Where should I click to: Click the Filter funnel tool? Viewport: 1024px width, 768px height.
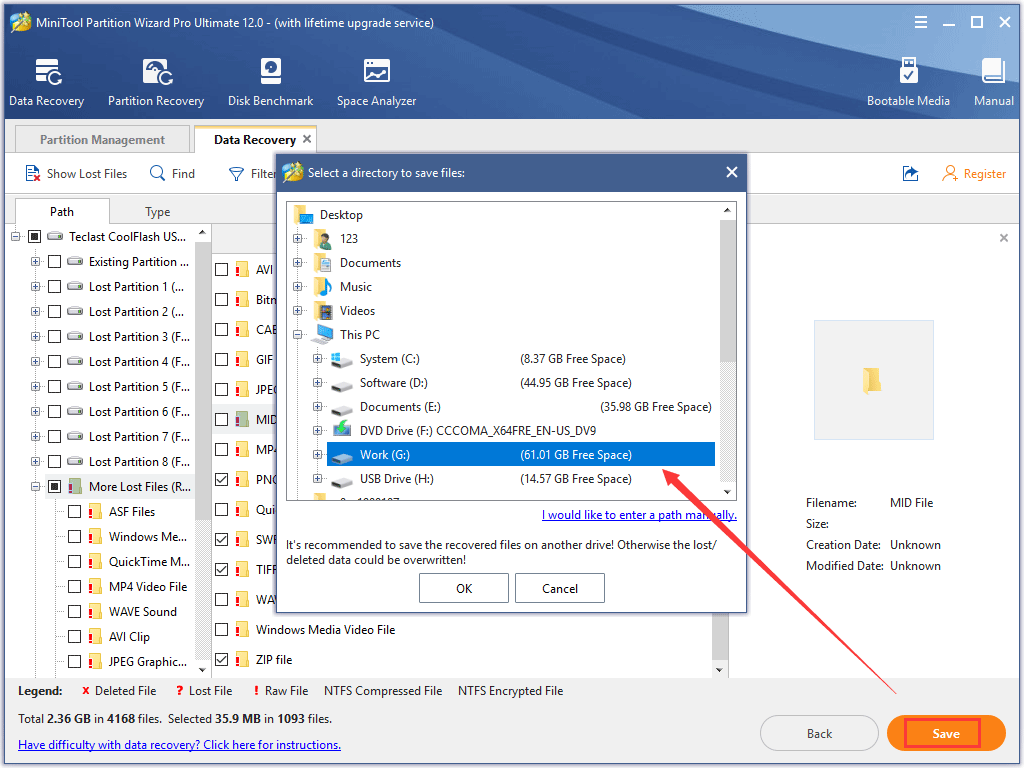tap(236, 174)
